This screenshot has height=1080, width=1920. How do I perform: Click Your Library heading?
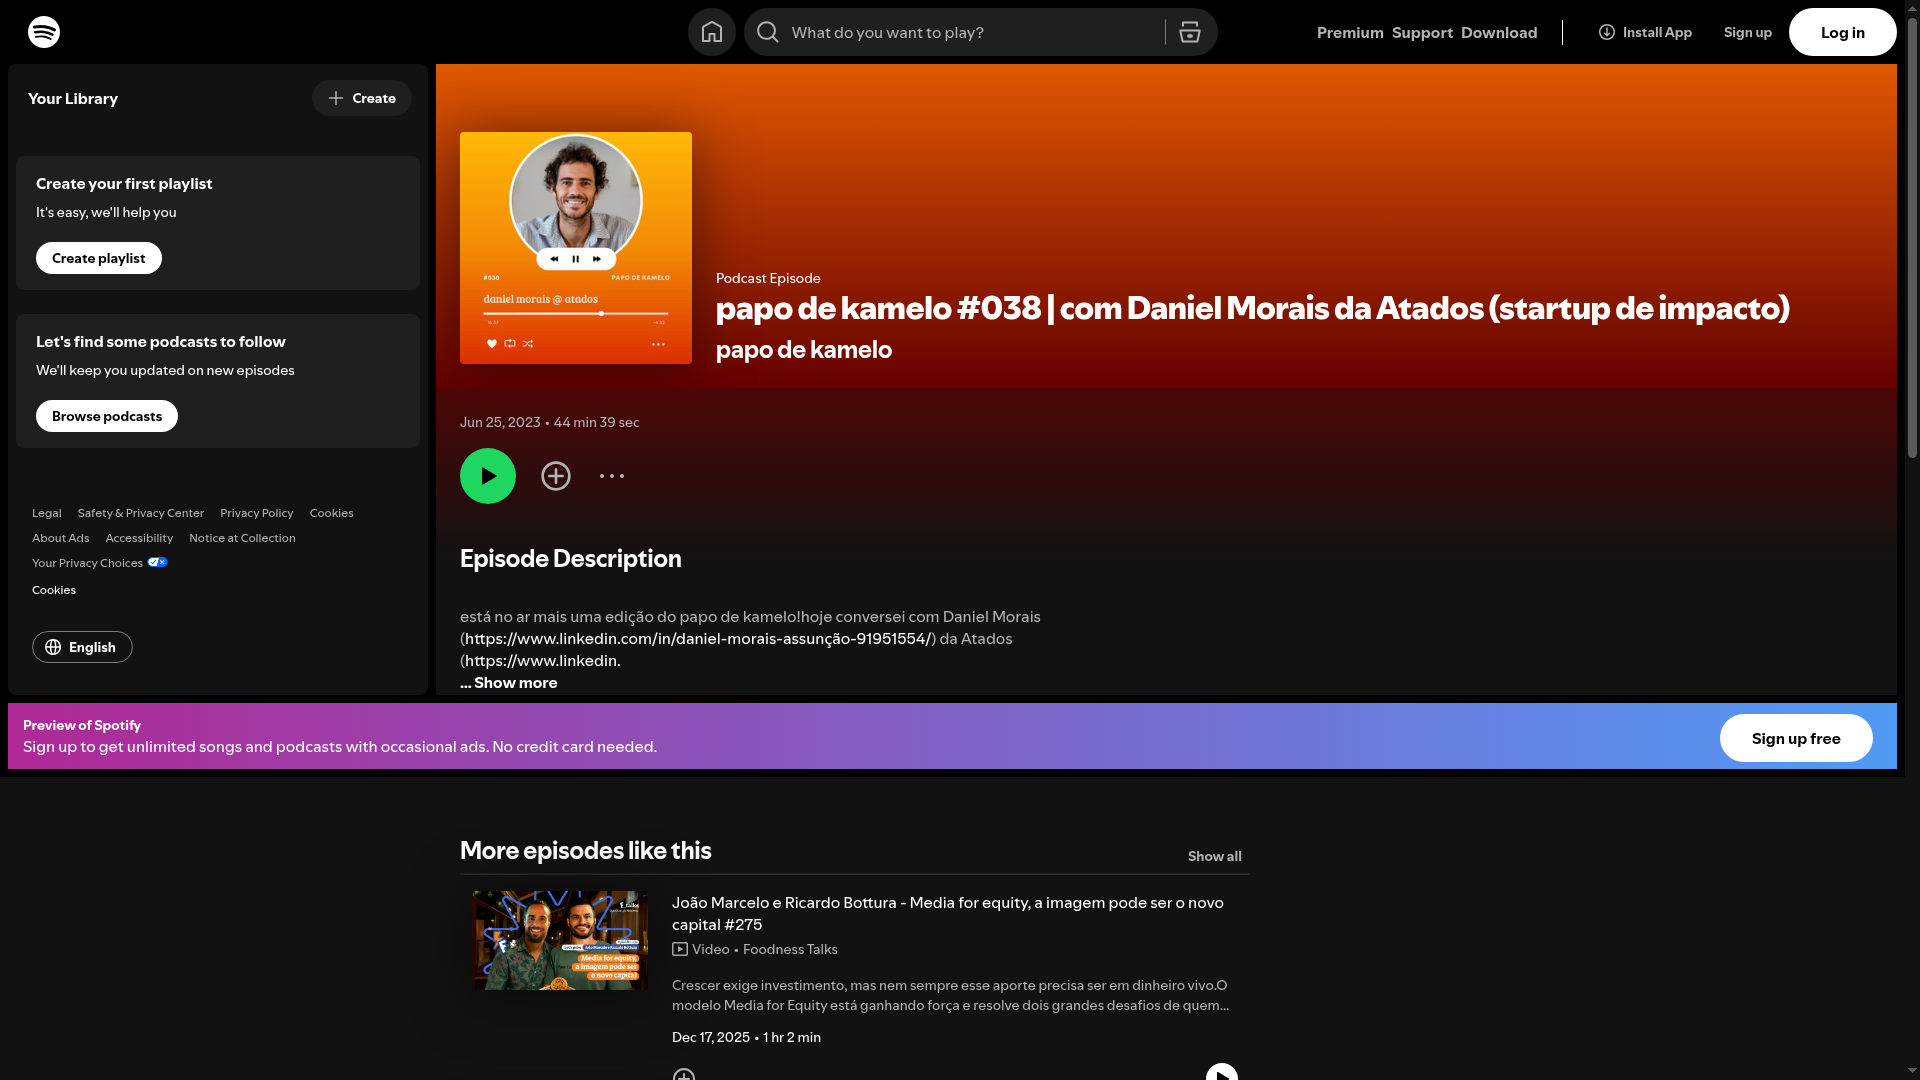pos(73,98)
